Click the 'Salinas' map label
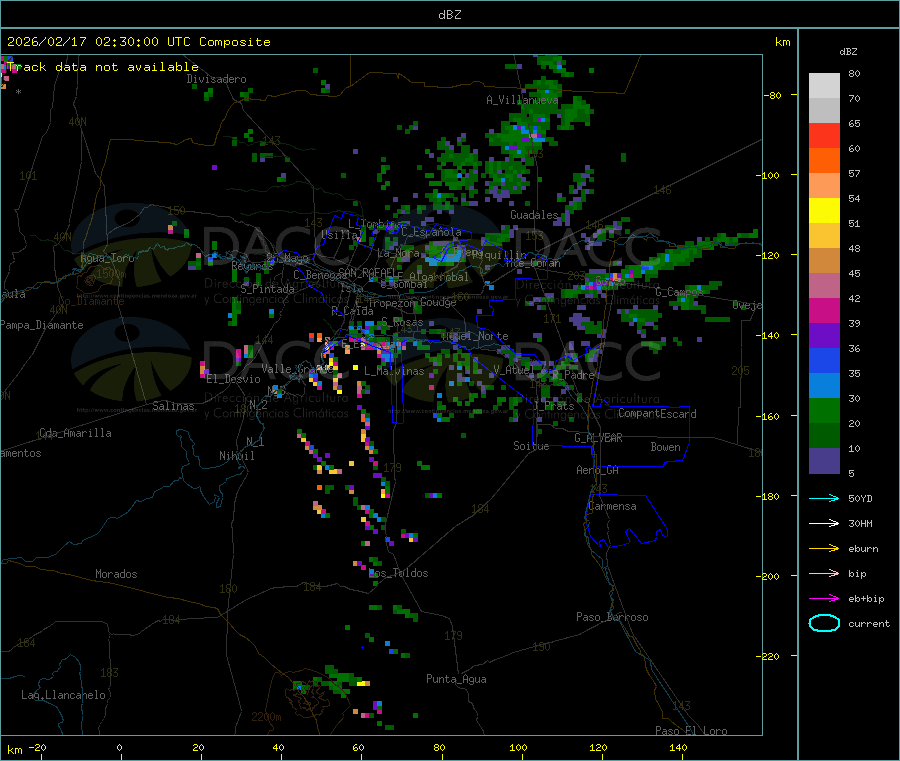The height and width of the screenshot is (761, 900). click(173, 406)
